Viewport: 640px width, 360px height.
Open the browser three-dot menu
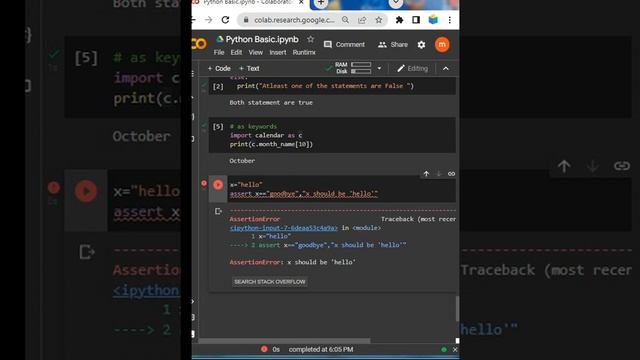coord(449,20)
